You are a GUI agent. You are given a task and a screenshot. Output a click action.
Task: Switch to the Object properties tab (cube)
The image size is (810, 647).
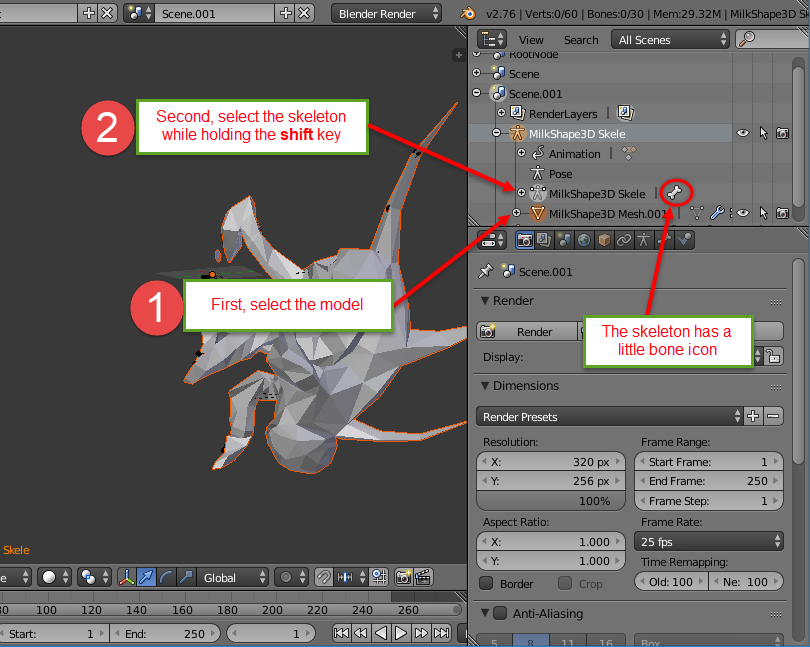point(604,240)
